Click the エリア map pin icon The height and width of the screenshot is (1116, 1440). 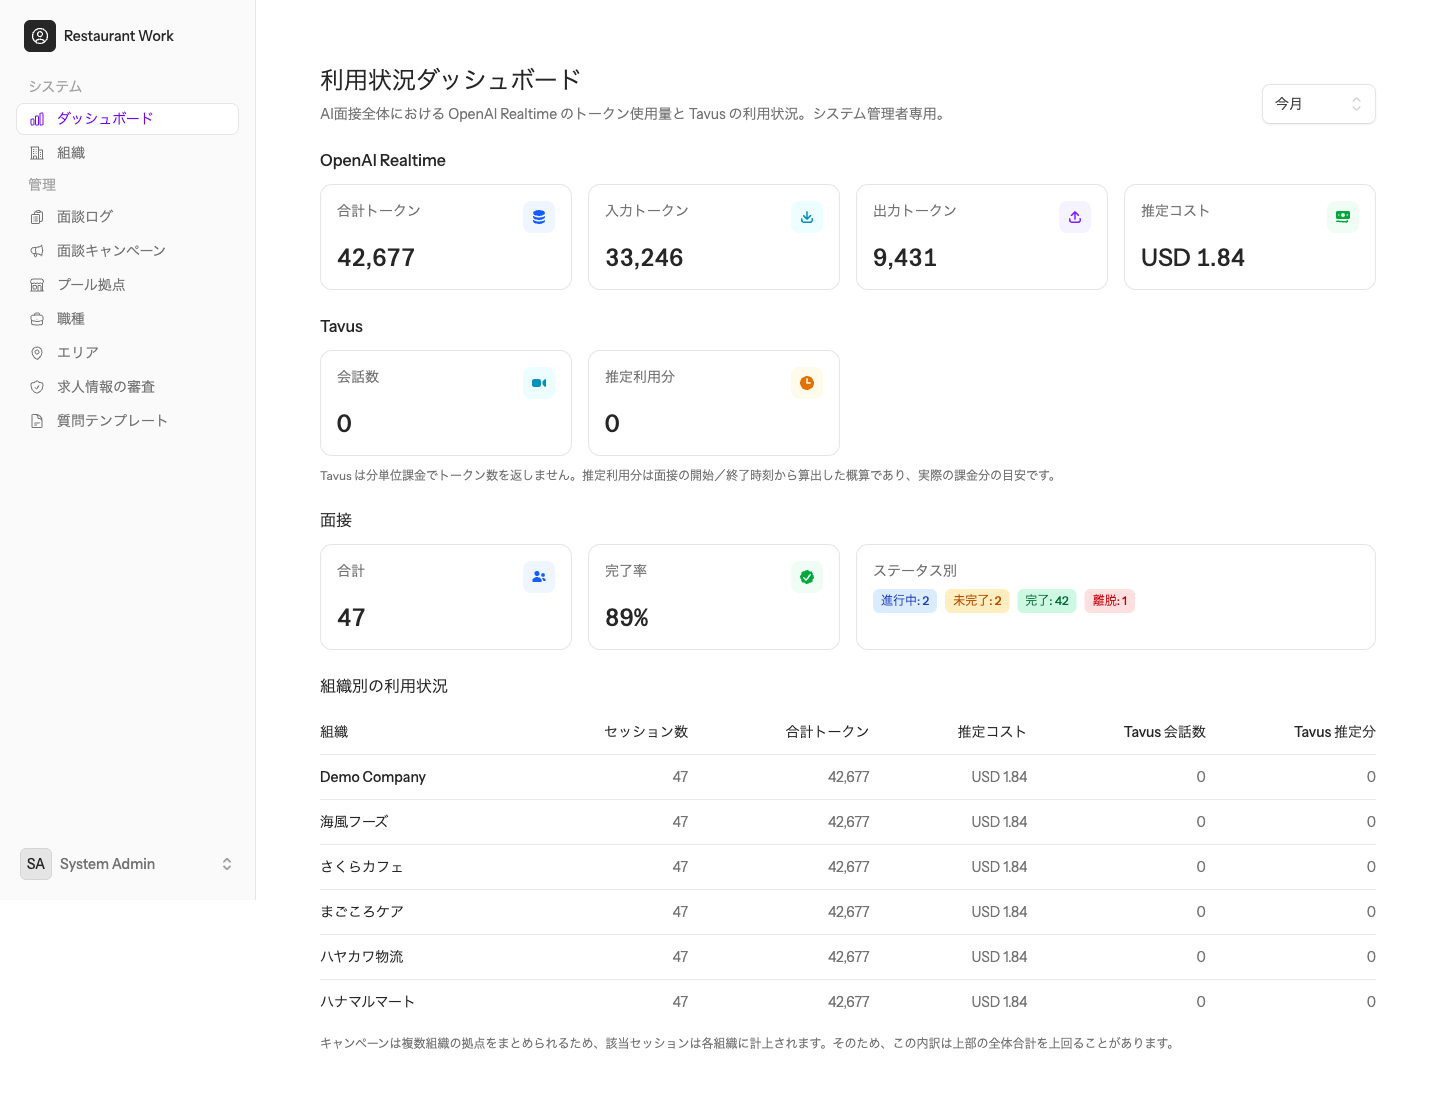[37, 353]
